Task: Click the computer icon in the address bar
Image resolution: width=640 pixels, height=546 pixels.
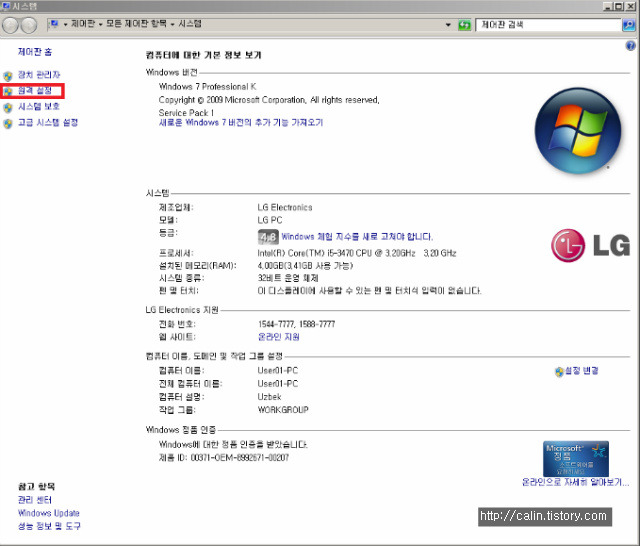Action: pyautogui.click(x=54, y=24)
